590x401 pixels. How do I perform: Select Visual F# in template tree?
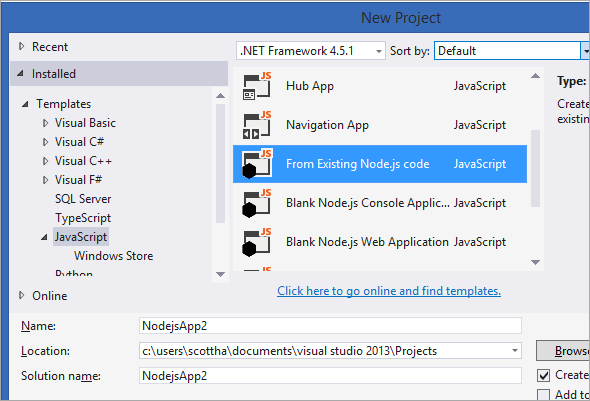pyautogui.click(x=78, y=180)
